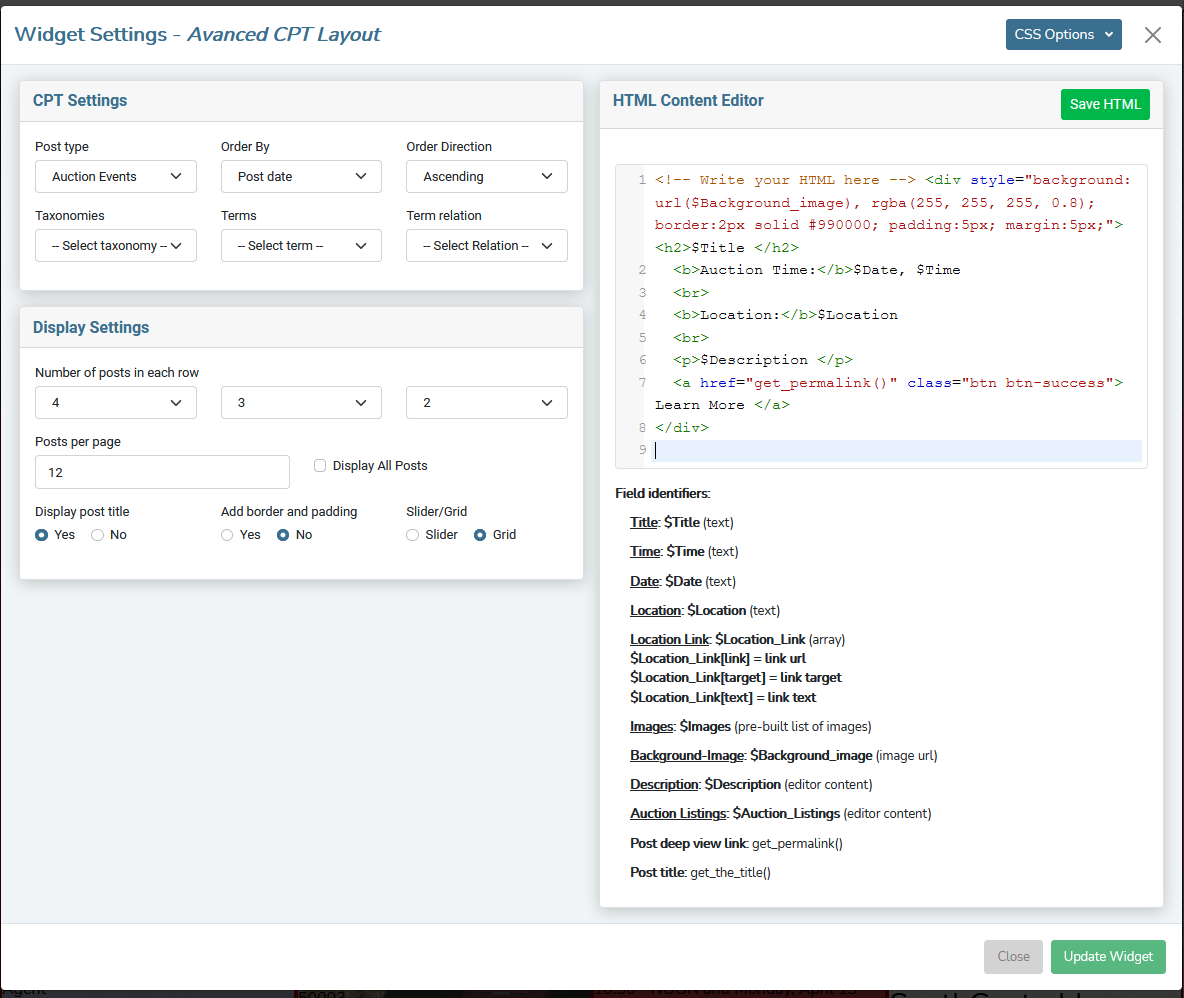Viewport: 1184px width, 998px height.
Task: Click the Location Link field identifier
Action: pyautogui.click(x=738, y=639)
